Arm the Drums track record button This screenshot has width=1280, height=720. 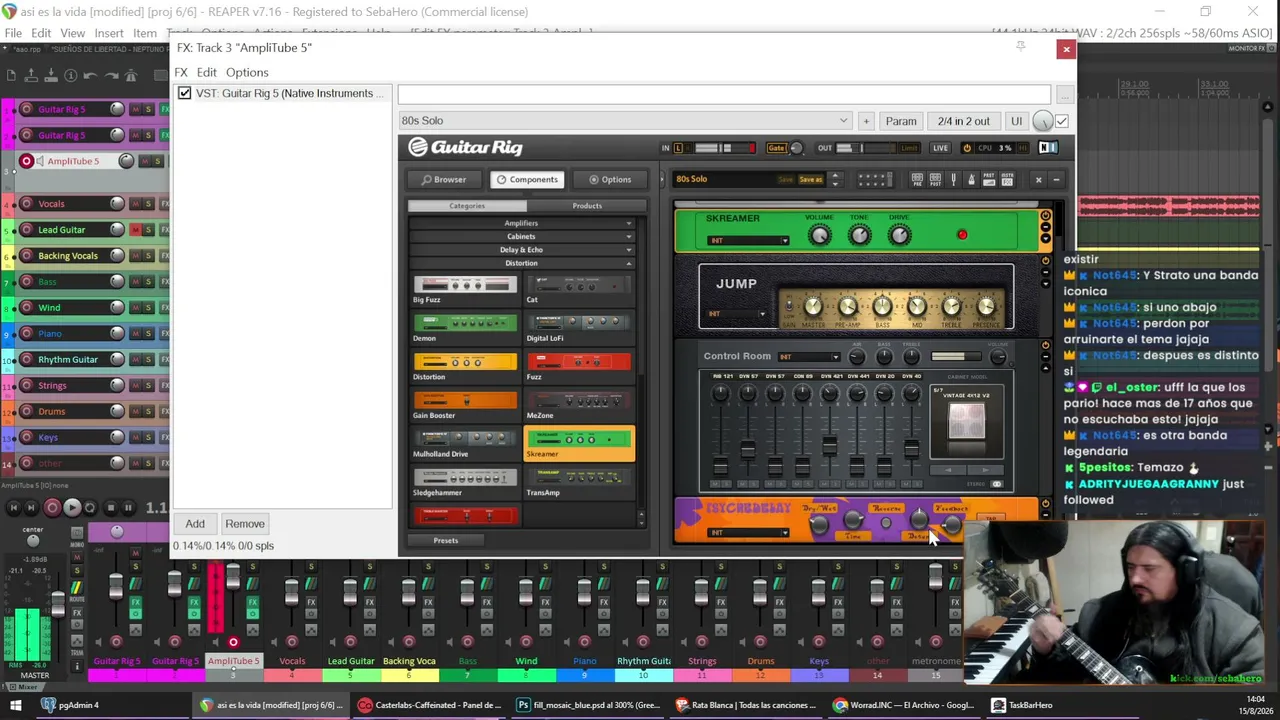click(x=26, y=411)
